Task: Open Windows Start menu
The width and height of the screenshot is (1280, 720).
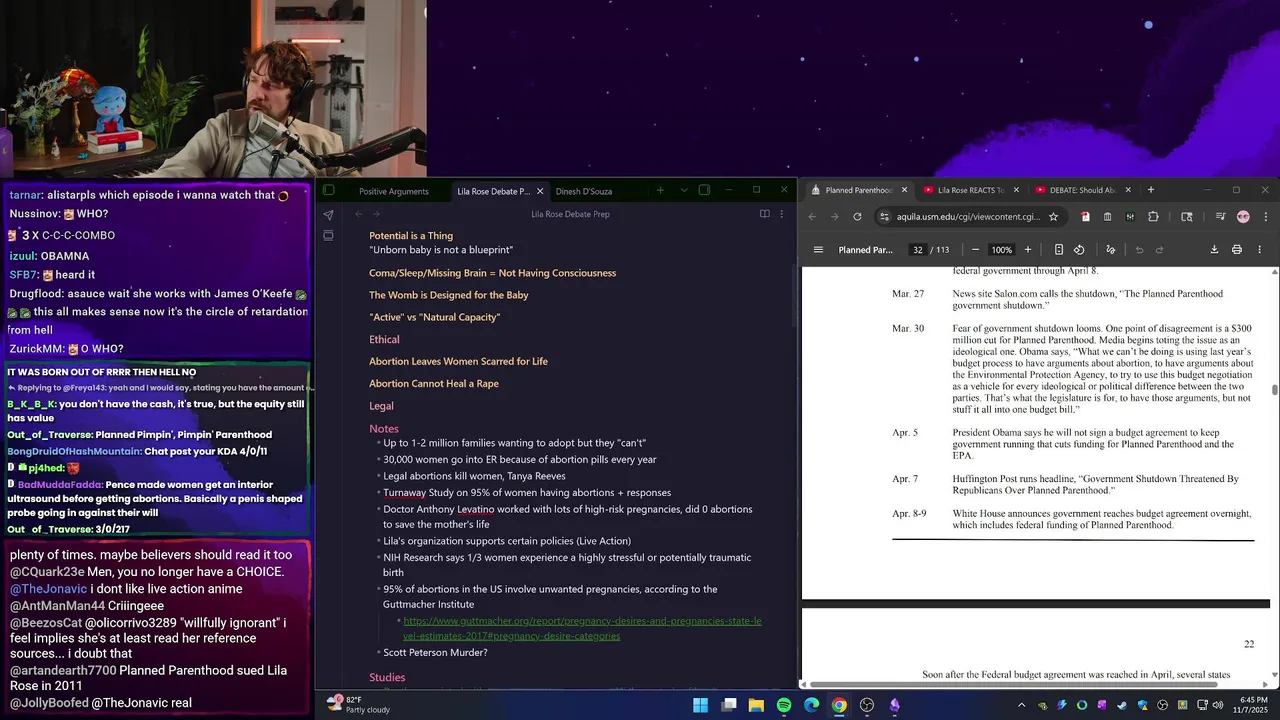Action: [701, 705]
